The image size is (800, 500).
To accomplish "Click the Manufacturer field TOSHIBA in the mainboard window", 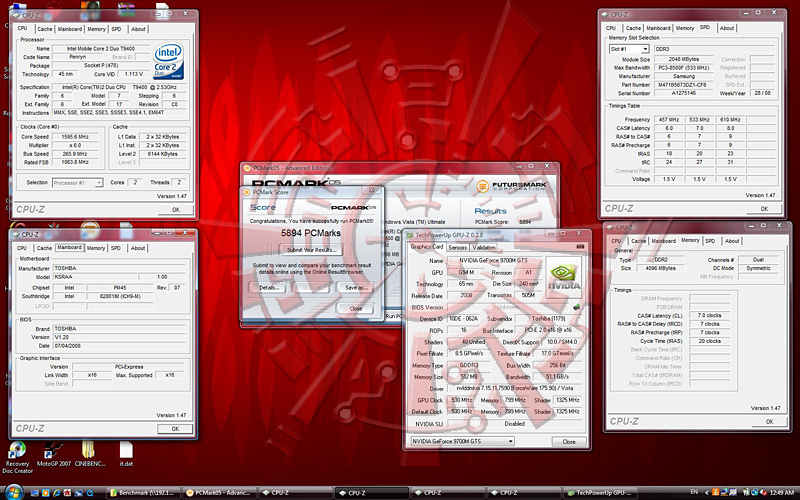I will click(118, 268).
